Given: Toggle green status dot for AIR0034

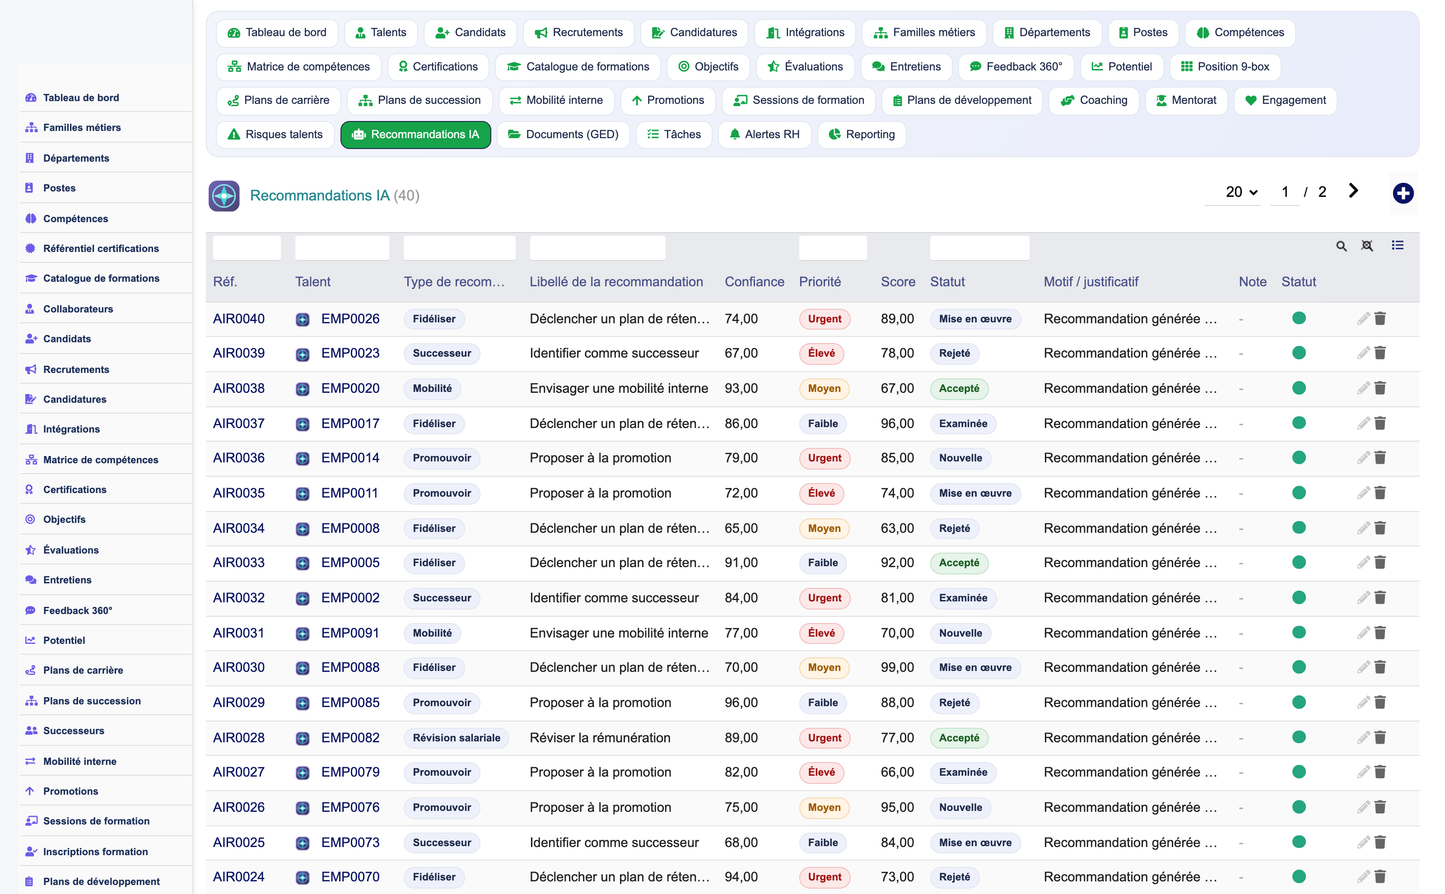Looking at the screenshot, I should [1299, 527].
